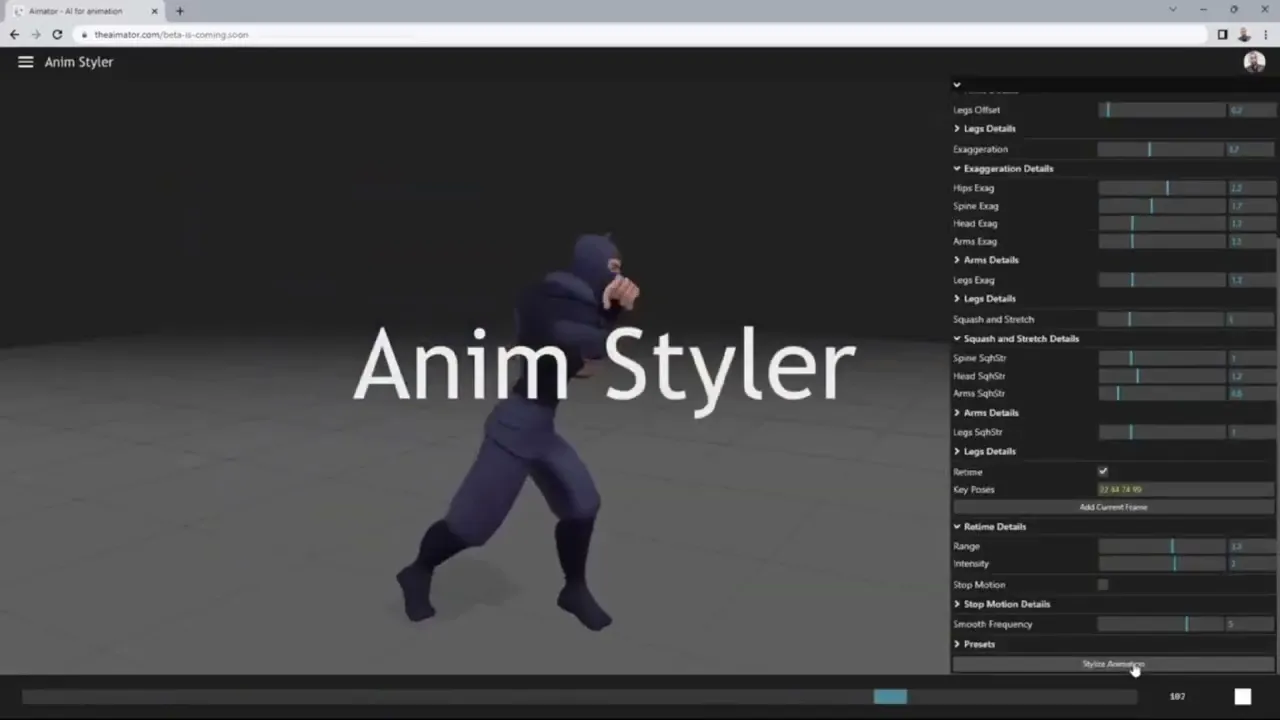Tick the Retime checkbox
The image size is (1280, 720).
point(1103,472)
